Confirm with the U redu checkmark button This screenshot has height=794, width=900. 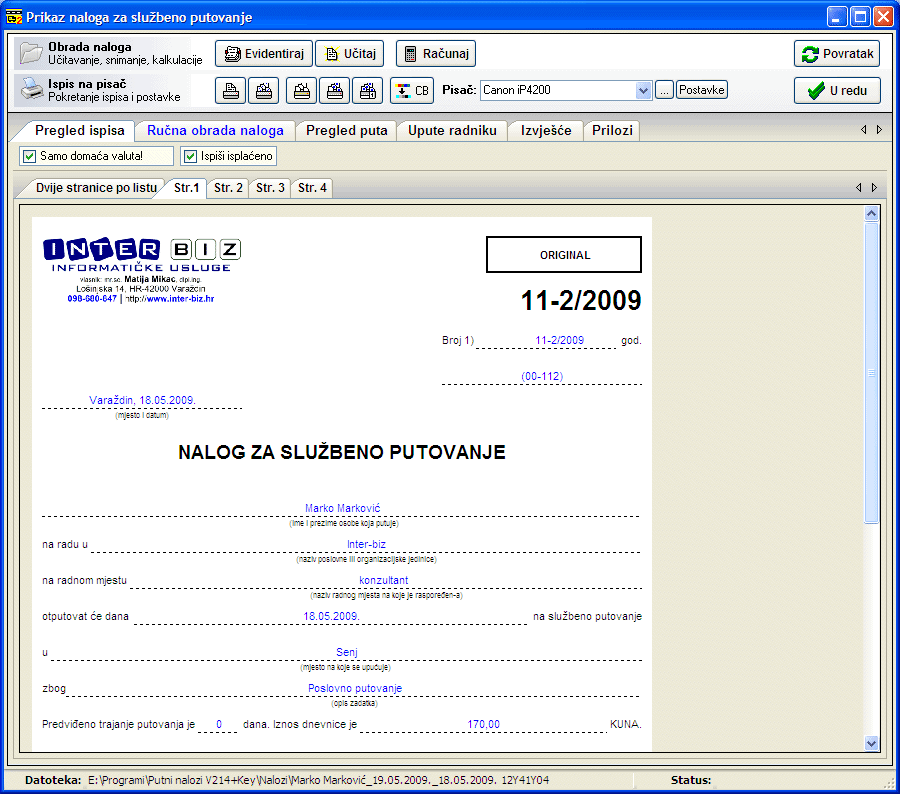[x=837, y=91]
